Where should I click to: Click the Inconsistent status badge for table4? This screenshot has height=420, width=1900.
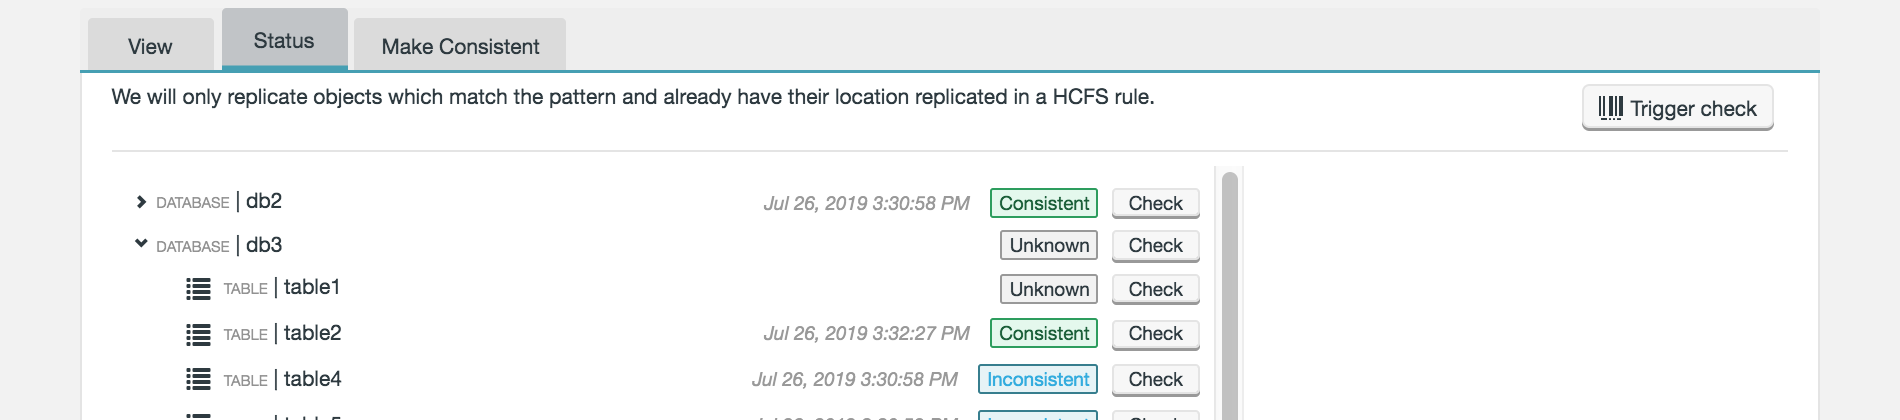click(1037, 380)
